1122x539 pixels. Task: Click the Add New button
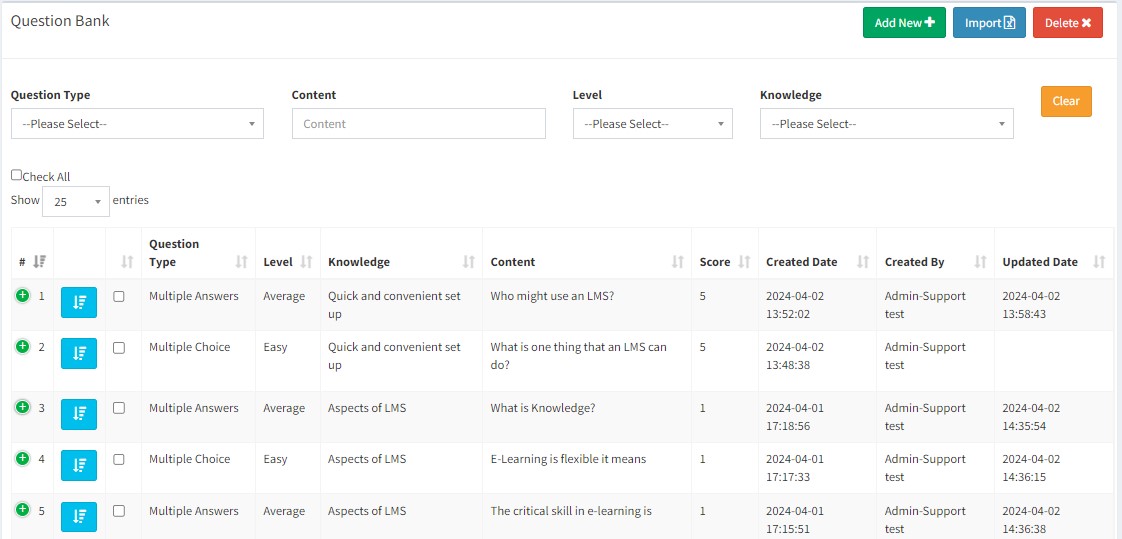[904, 23]
